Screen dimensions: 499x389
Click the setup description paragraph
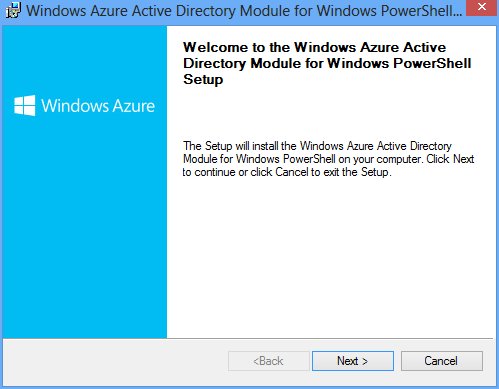tap(328, 159)
